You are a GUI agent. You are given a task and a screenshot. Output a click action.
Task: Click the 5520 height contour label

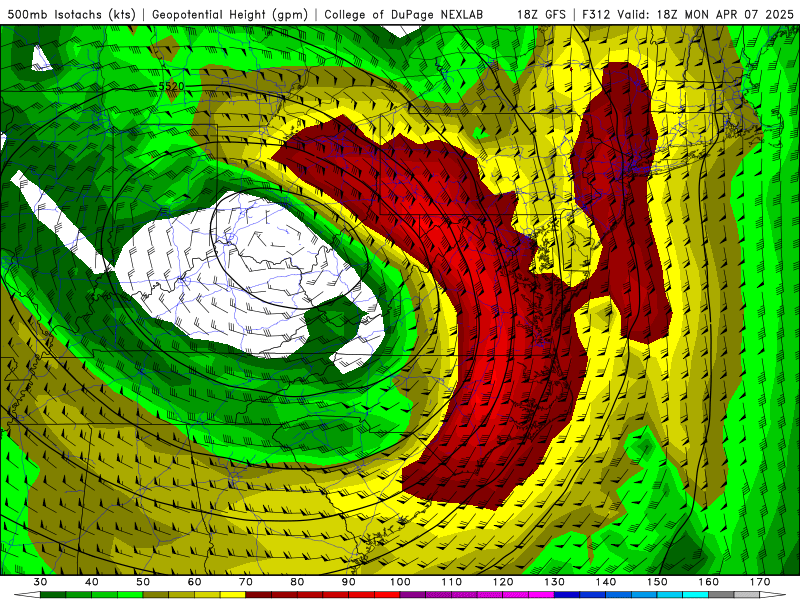171,86
